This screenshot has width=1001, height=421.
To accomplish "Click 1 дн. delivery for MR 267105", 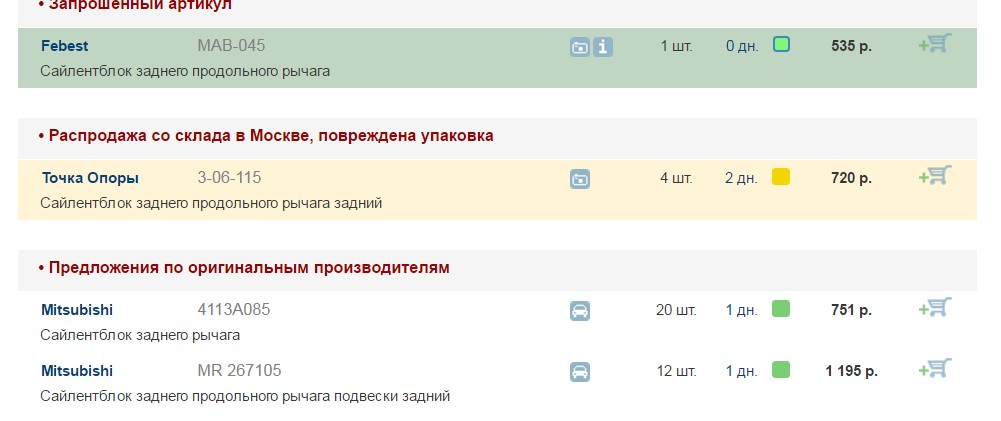I will [741, 371].
